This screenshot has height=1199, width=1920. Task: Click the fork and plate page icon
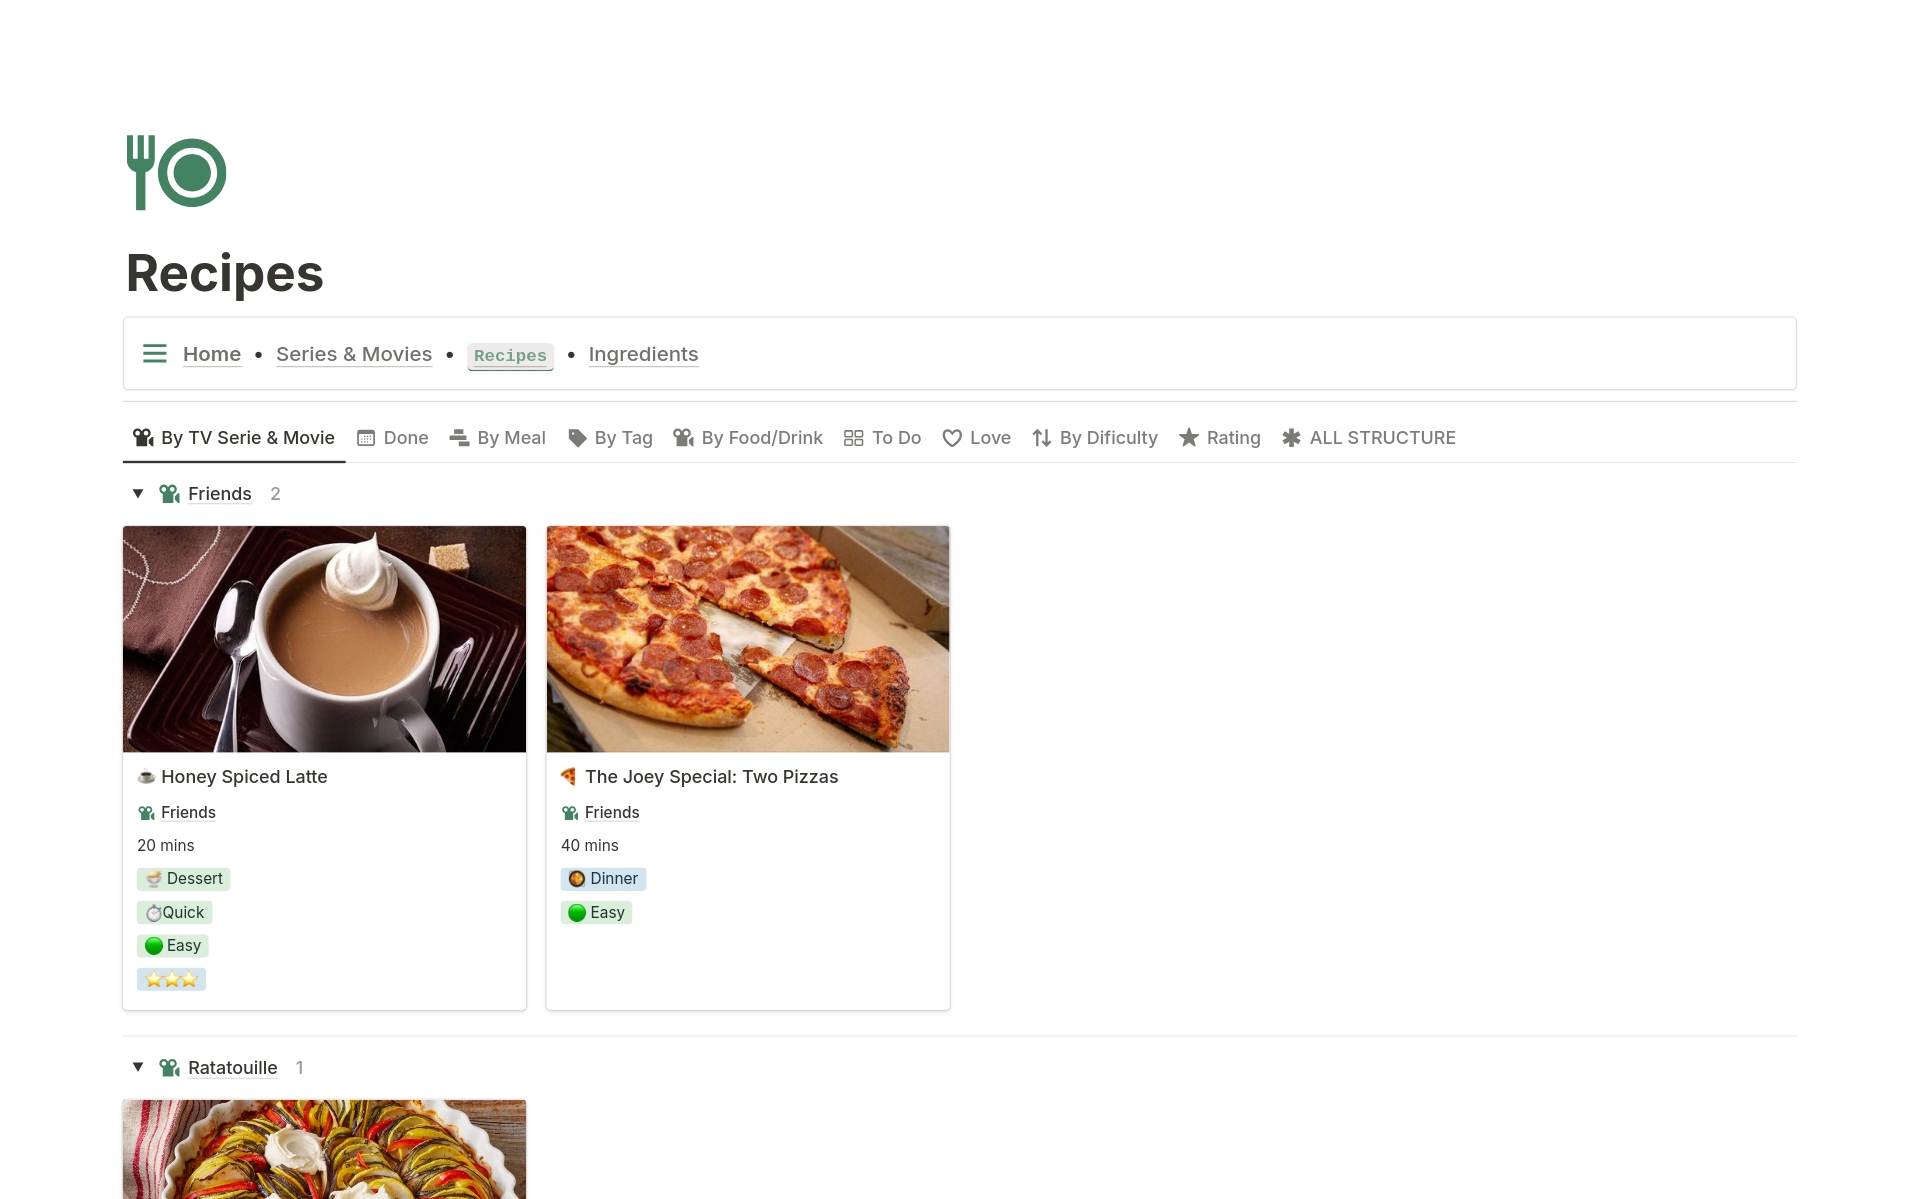pyautogui.click(x=175, y=172)
